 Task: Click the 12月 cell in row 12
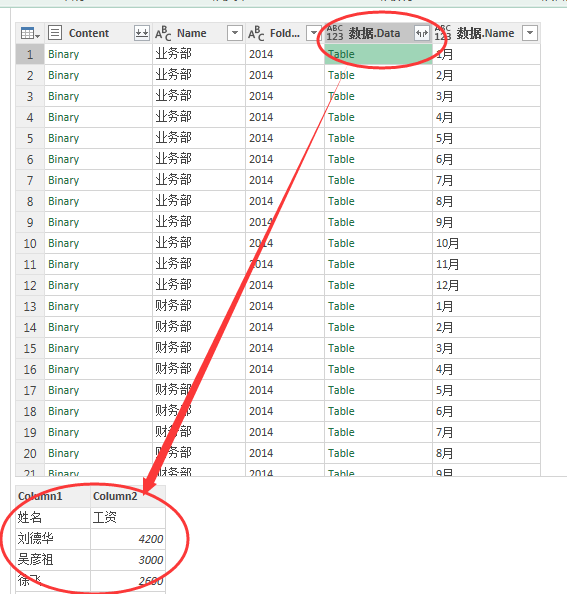pos(486,285)
